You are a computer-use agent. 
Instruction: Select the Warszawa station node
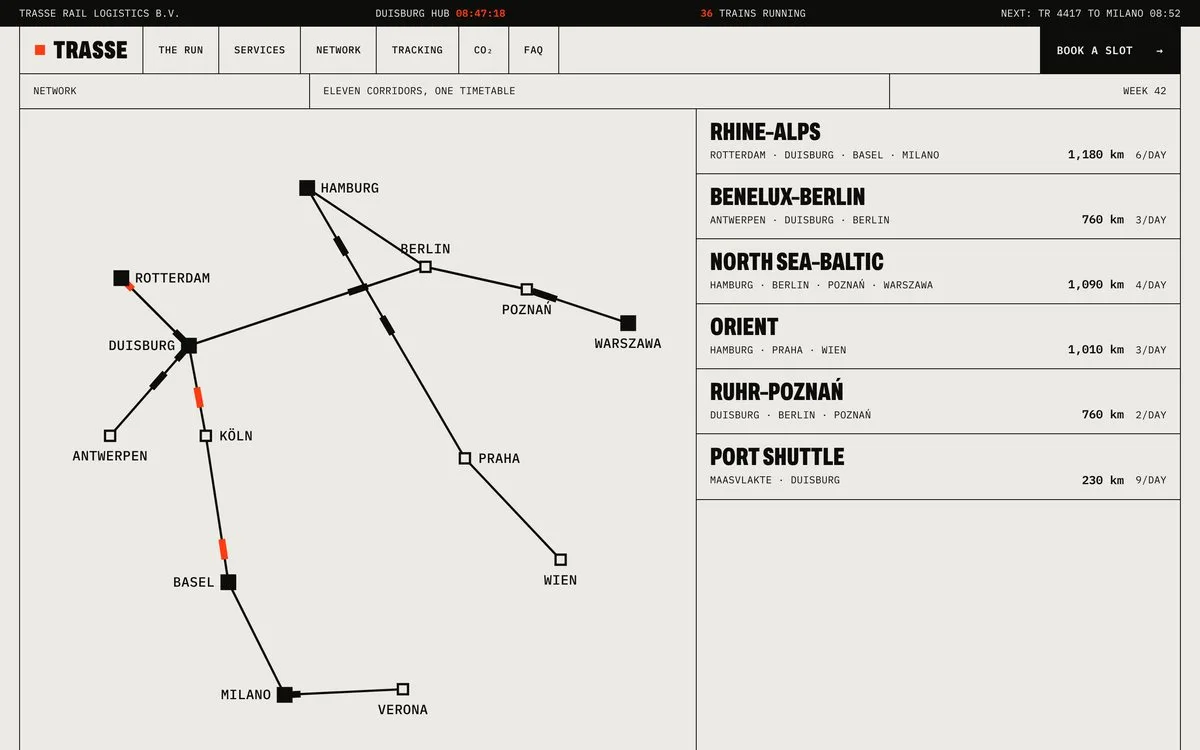pos(628,323)
